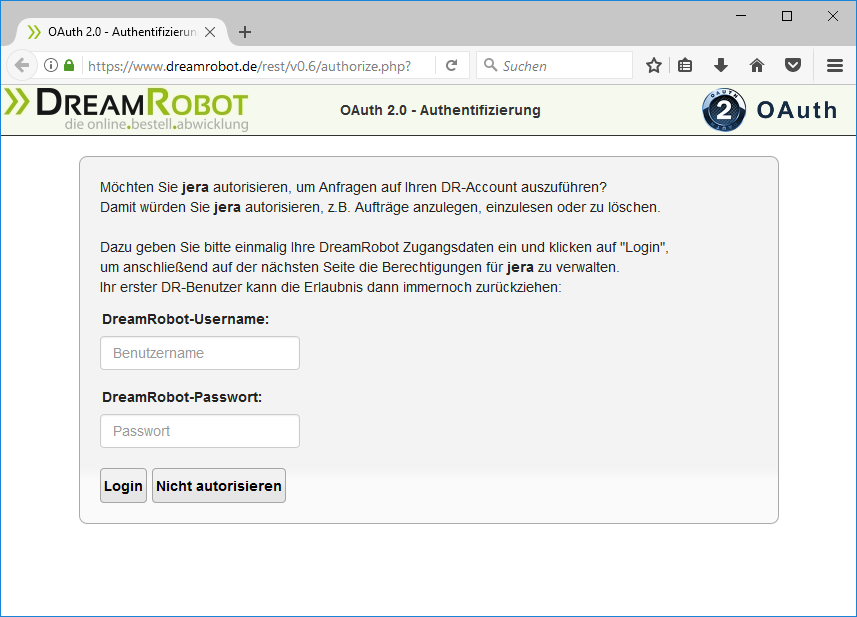
Task: Click the browser back arrow button
Action: (x=21, y=65)
